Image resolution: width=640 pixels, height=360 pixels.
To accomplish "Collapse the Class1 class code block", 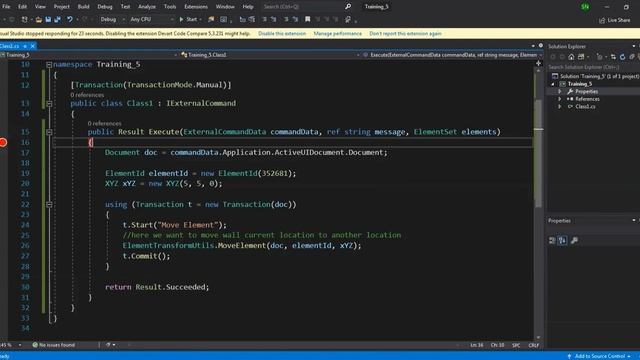I will (49, 104).
